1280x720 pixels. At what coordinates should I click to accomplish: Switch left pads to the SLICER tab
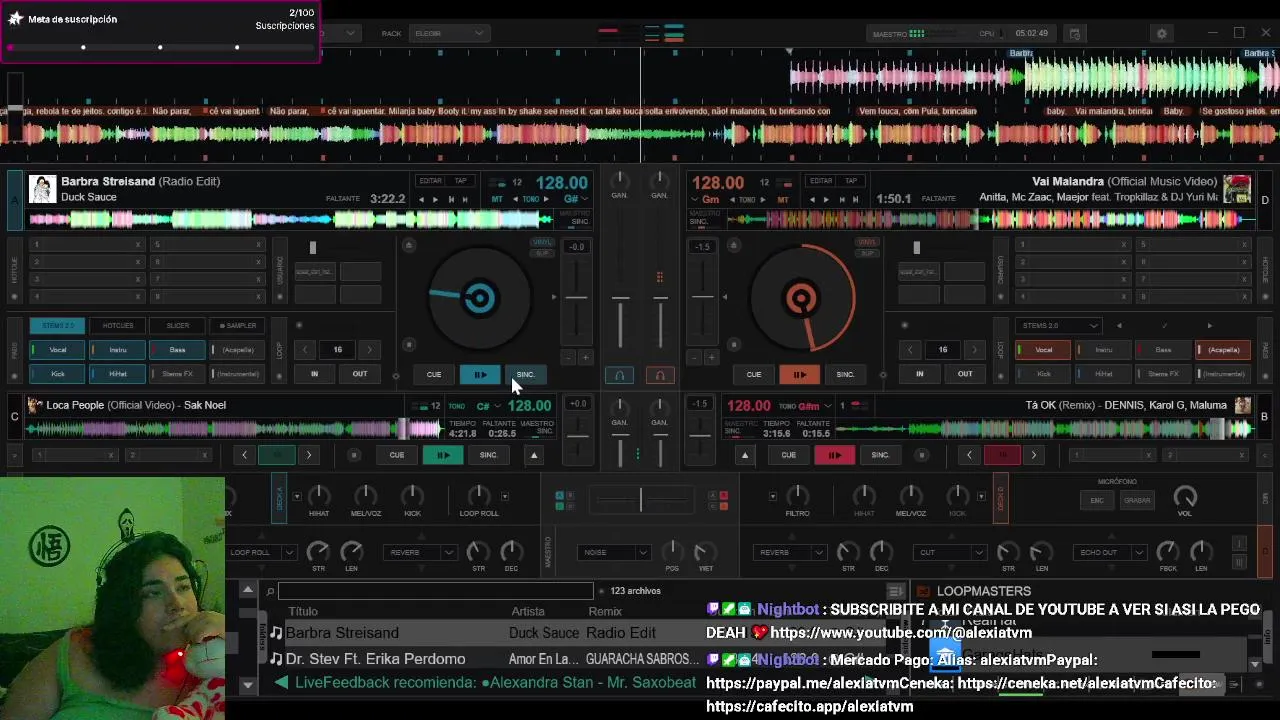(177, 326)
